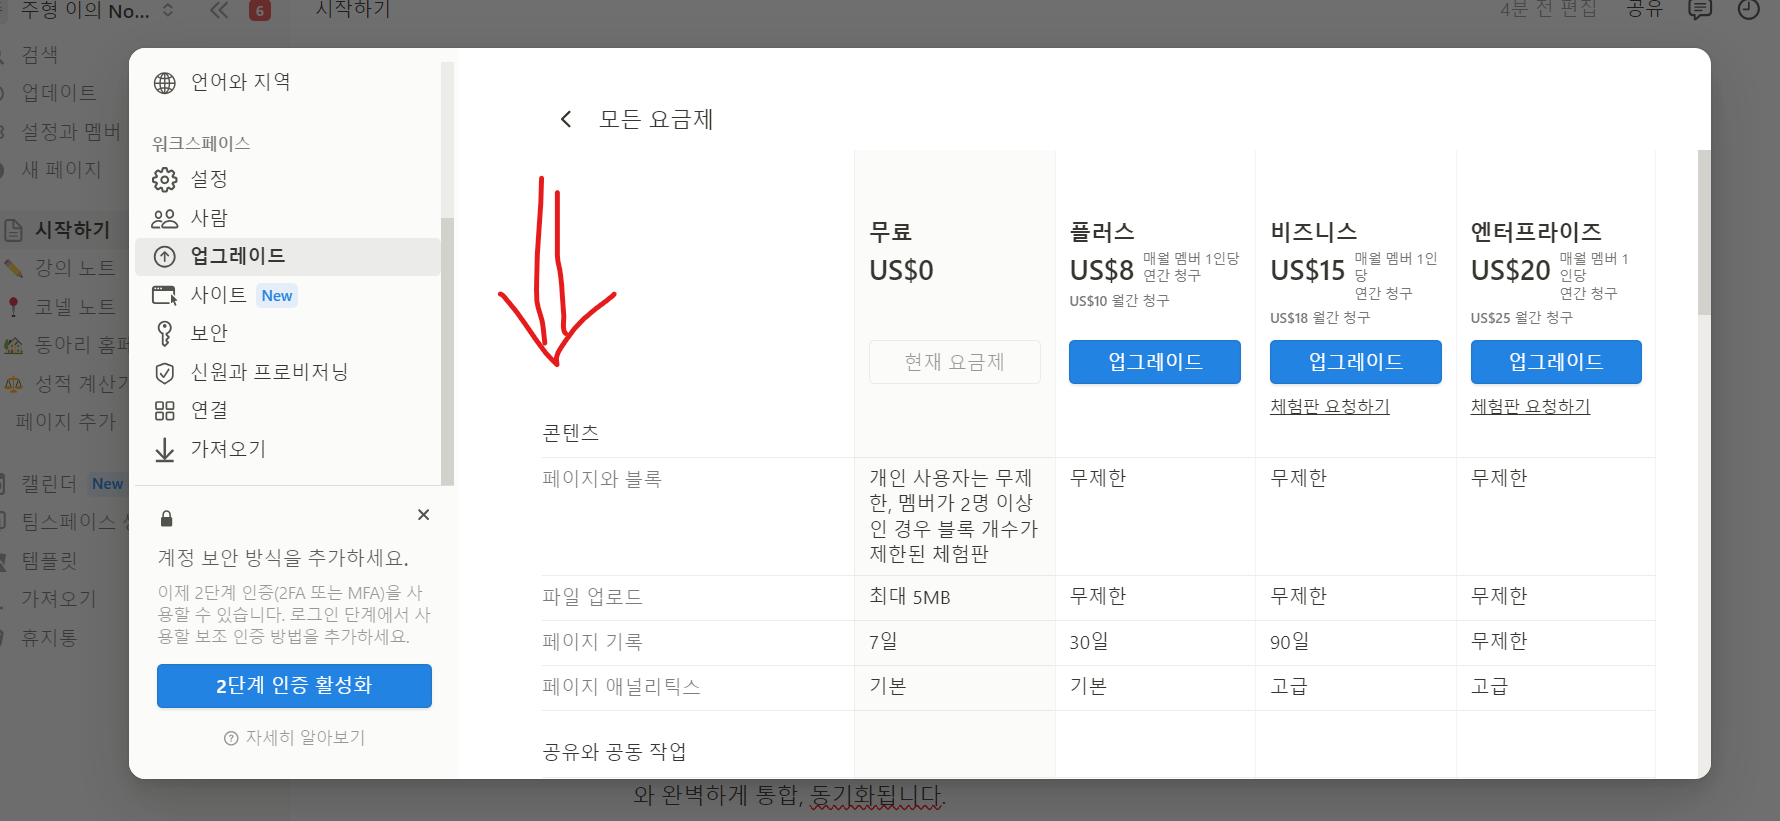Open 보안 key icon item
This screenshot has height=821, width=1780.
coord(288,333)
